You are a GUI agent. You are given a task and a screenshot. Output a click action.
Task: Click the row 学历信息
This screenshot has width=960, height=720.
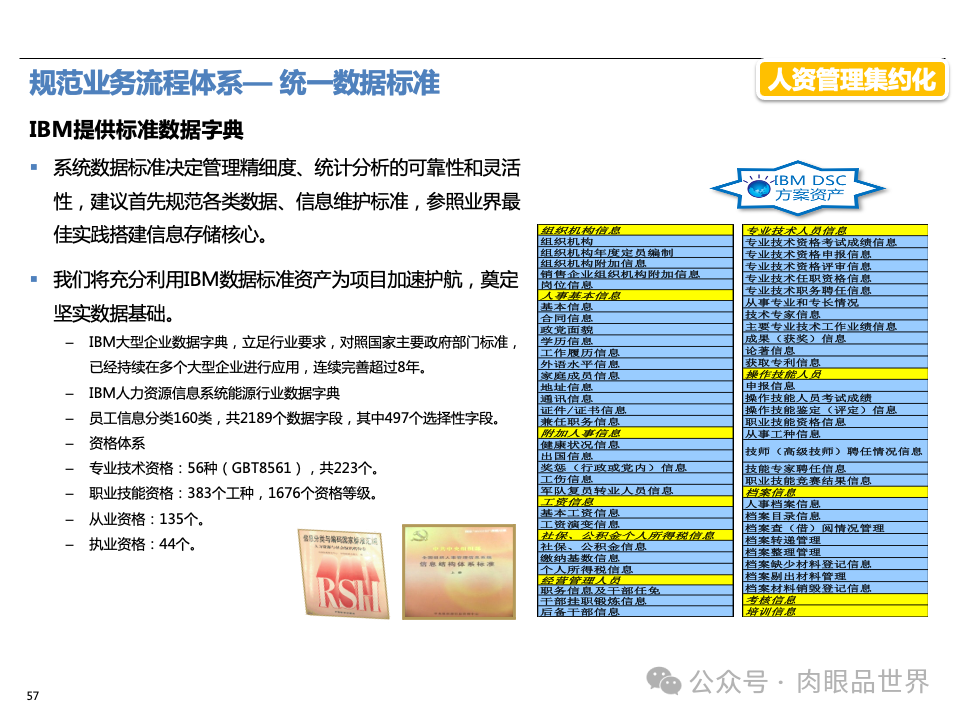click(635, 341)
